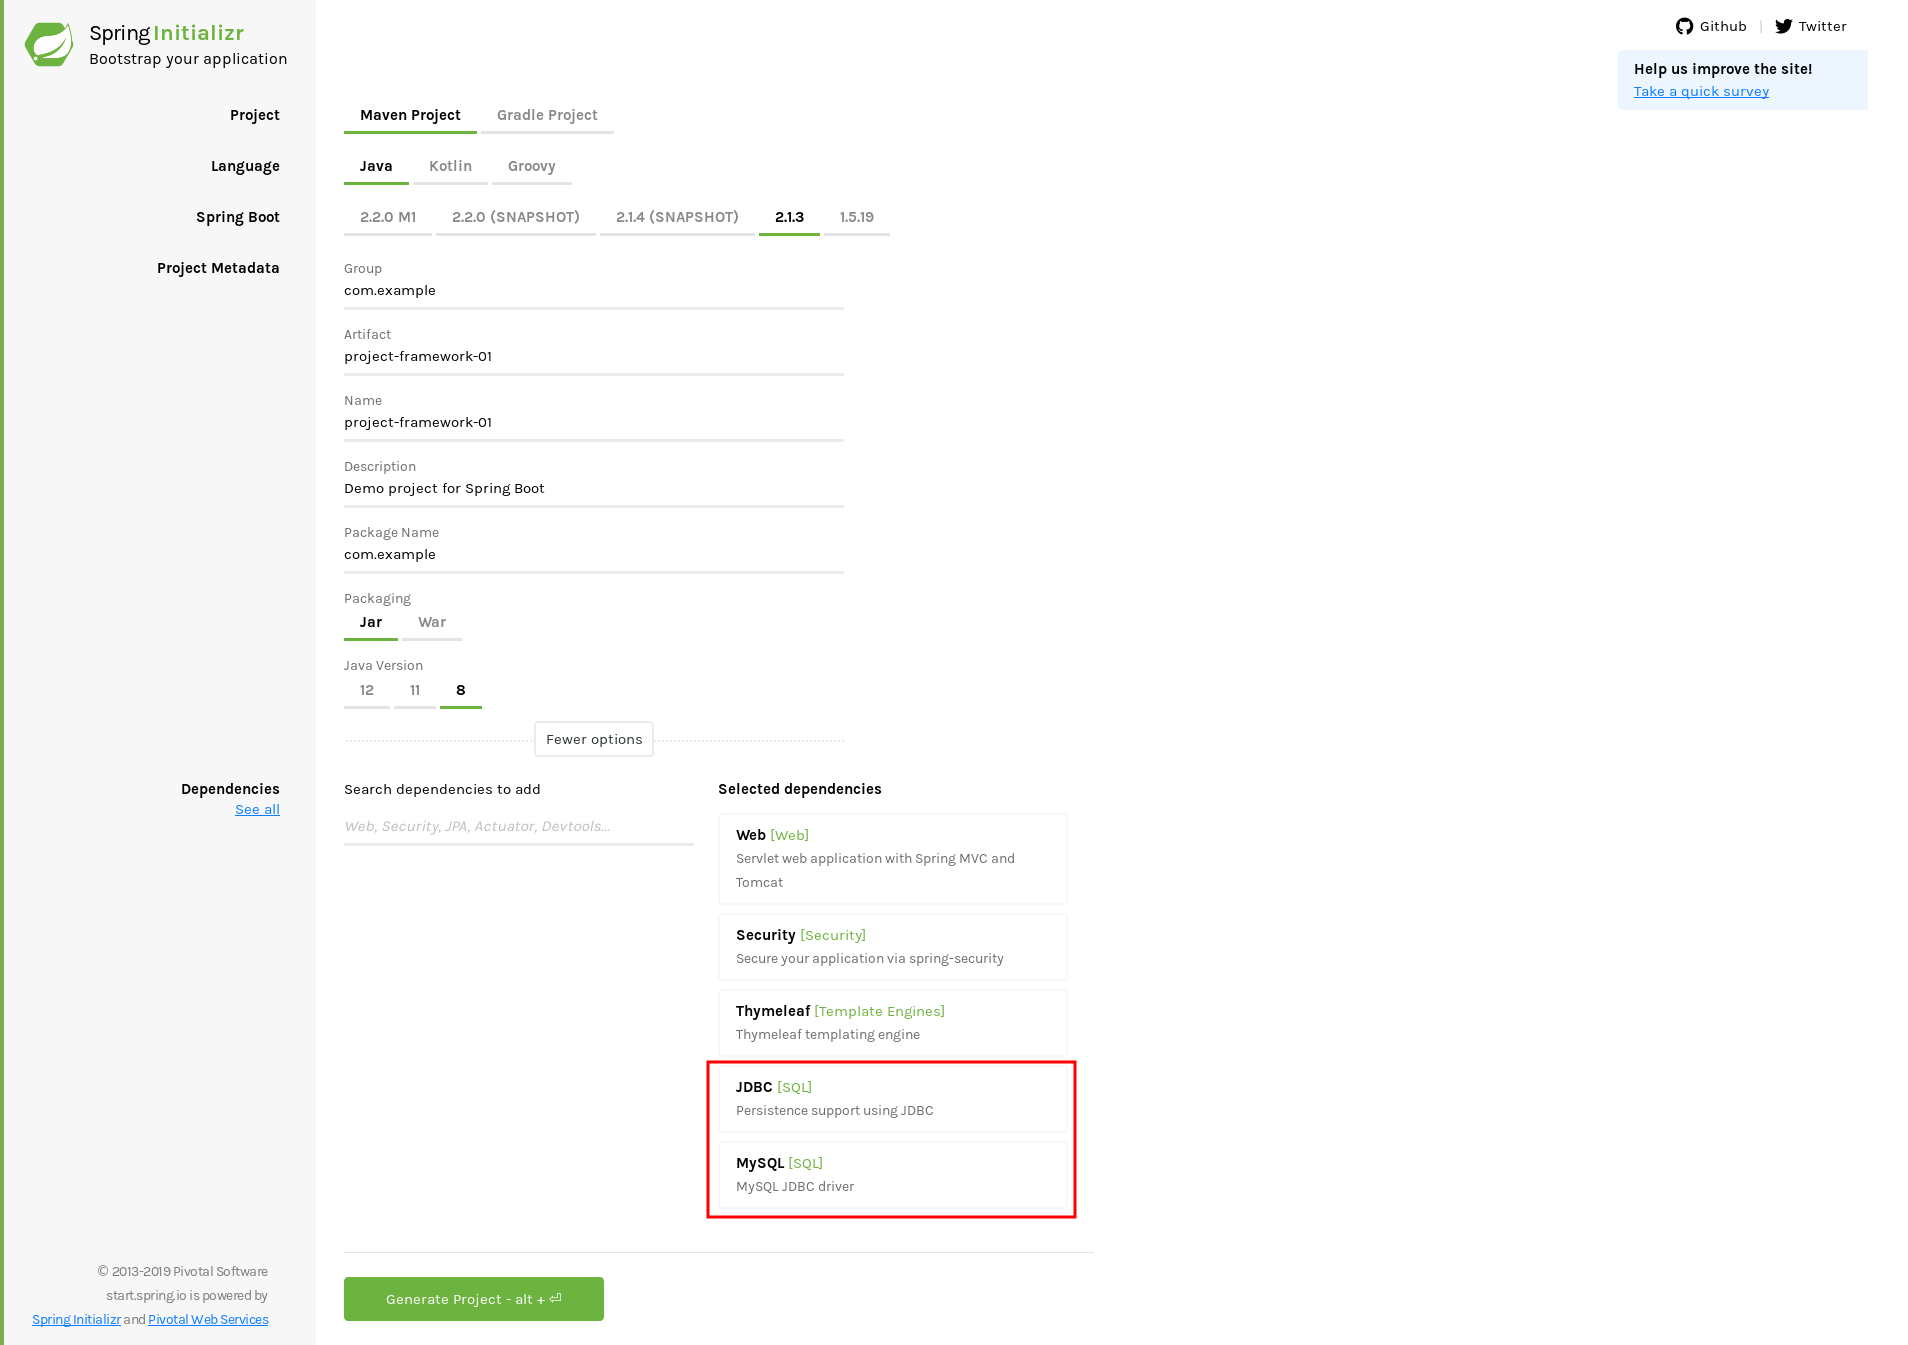Open the Take a quick survey link
This screenshot has width=1908, height=1345.
tap(1700, 90)
